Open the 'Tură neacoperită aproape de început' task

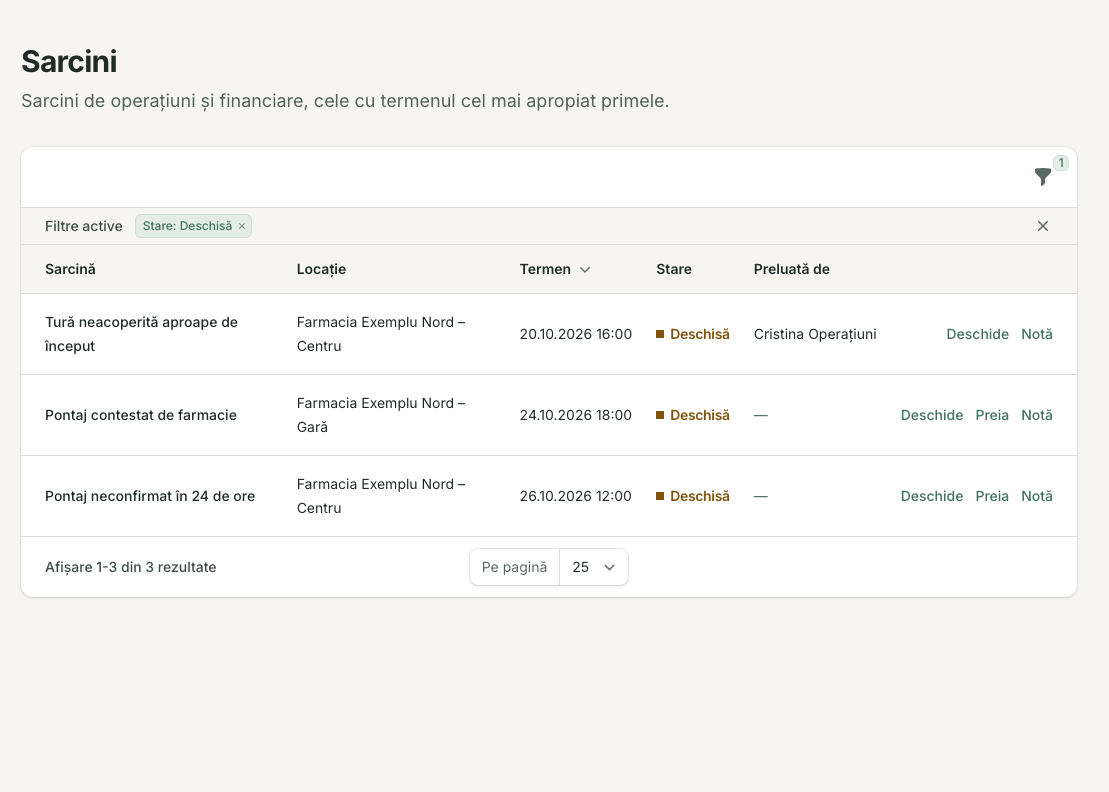coord(977,334)
